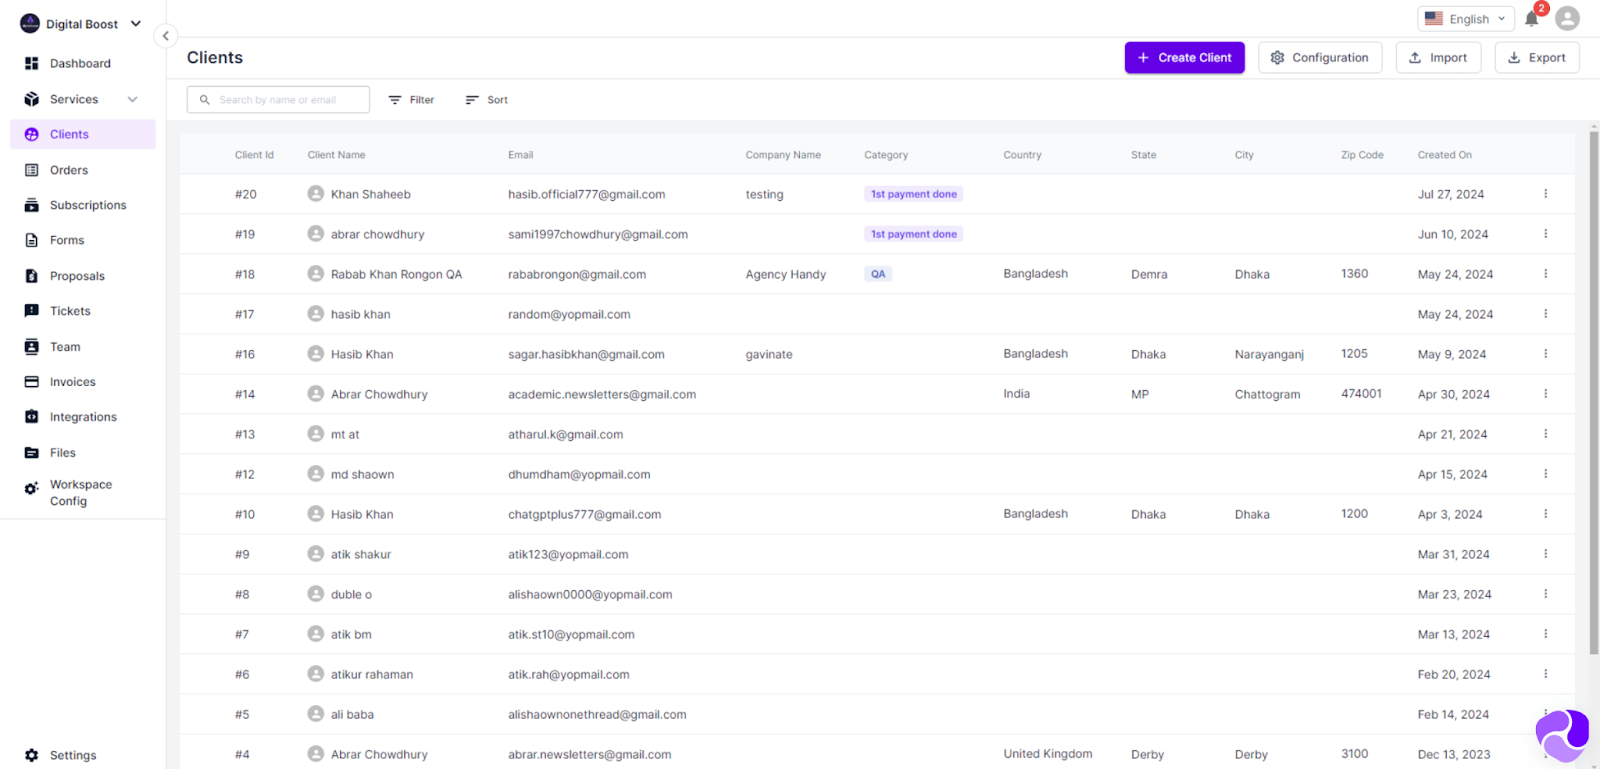Screen dimensions: 1600x769
Task: Open the user profile avatar
Action: 1568,18
